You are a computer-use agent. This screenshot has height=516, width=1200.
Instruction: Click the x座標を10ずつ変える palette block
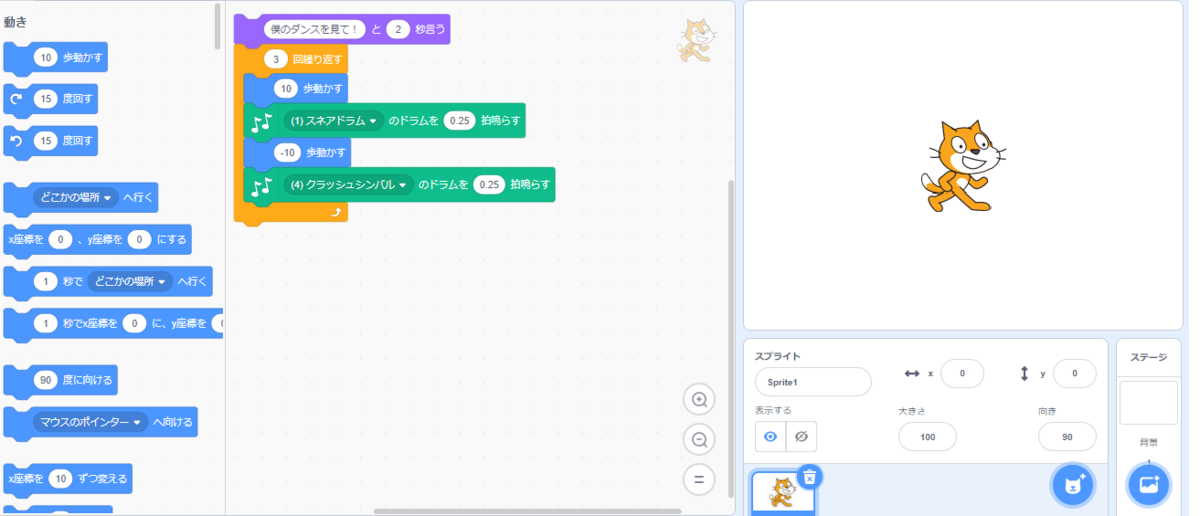pos(68,479)
